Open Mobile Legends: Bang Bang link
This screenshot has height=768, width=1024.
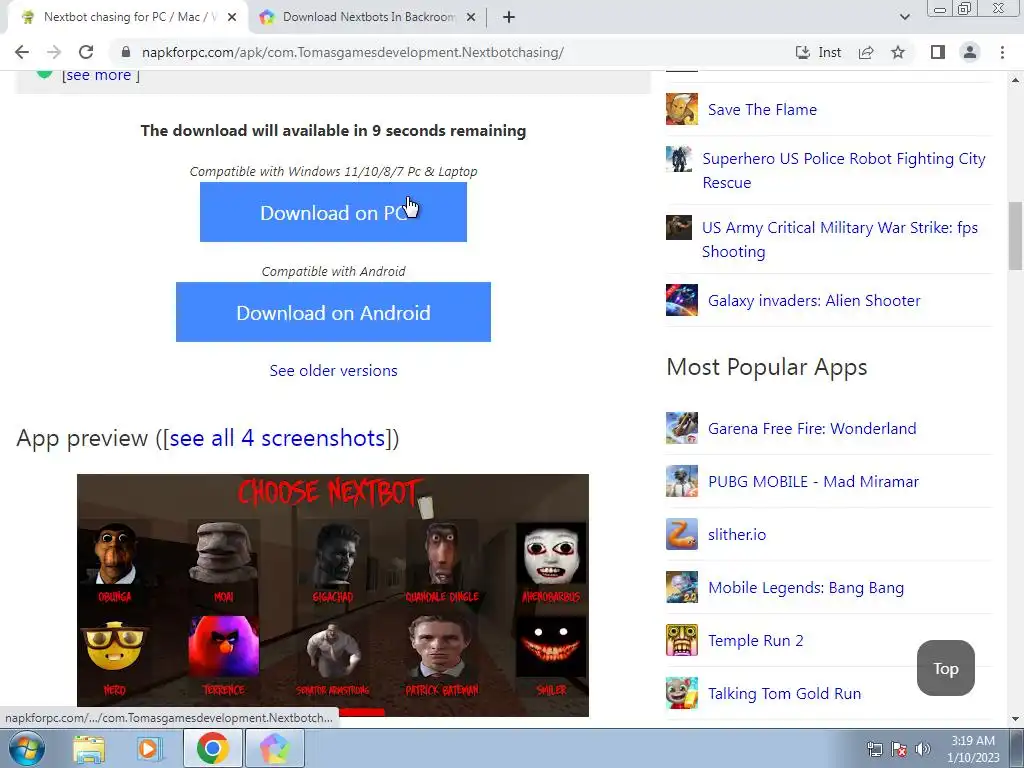(806, 588)
